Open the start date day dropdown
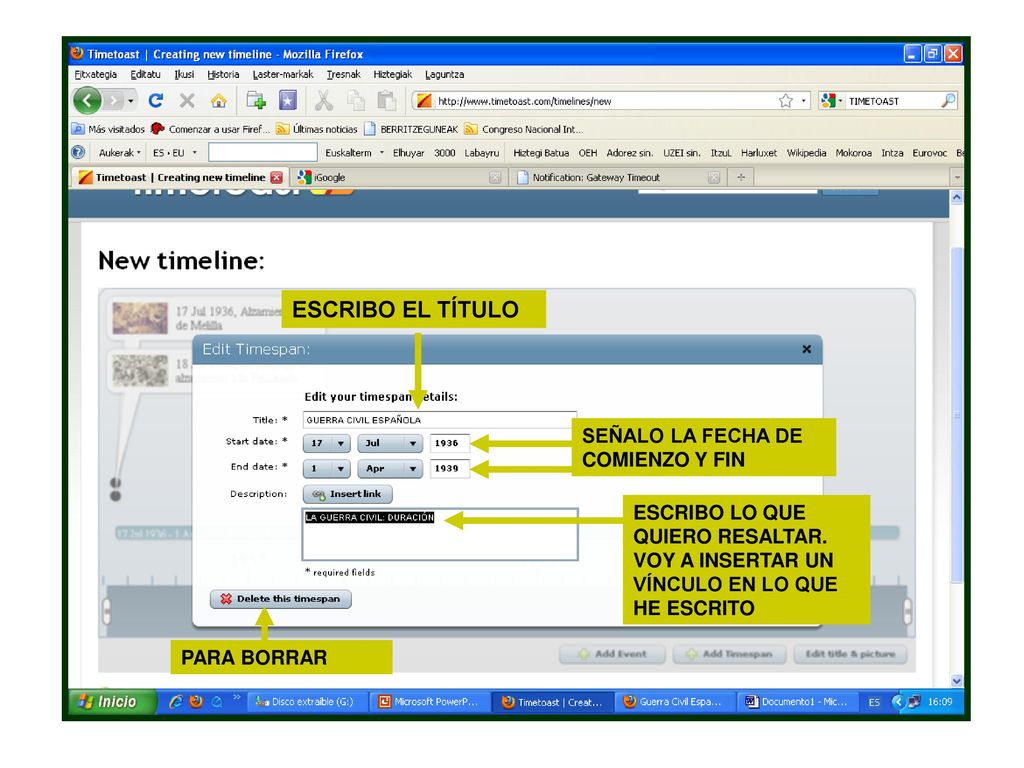Image resolution: width=1024 pixels, height=768 pixels. 327,443
